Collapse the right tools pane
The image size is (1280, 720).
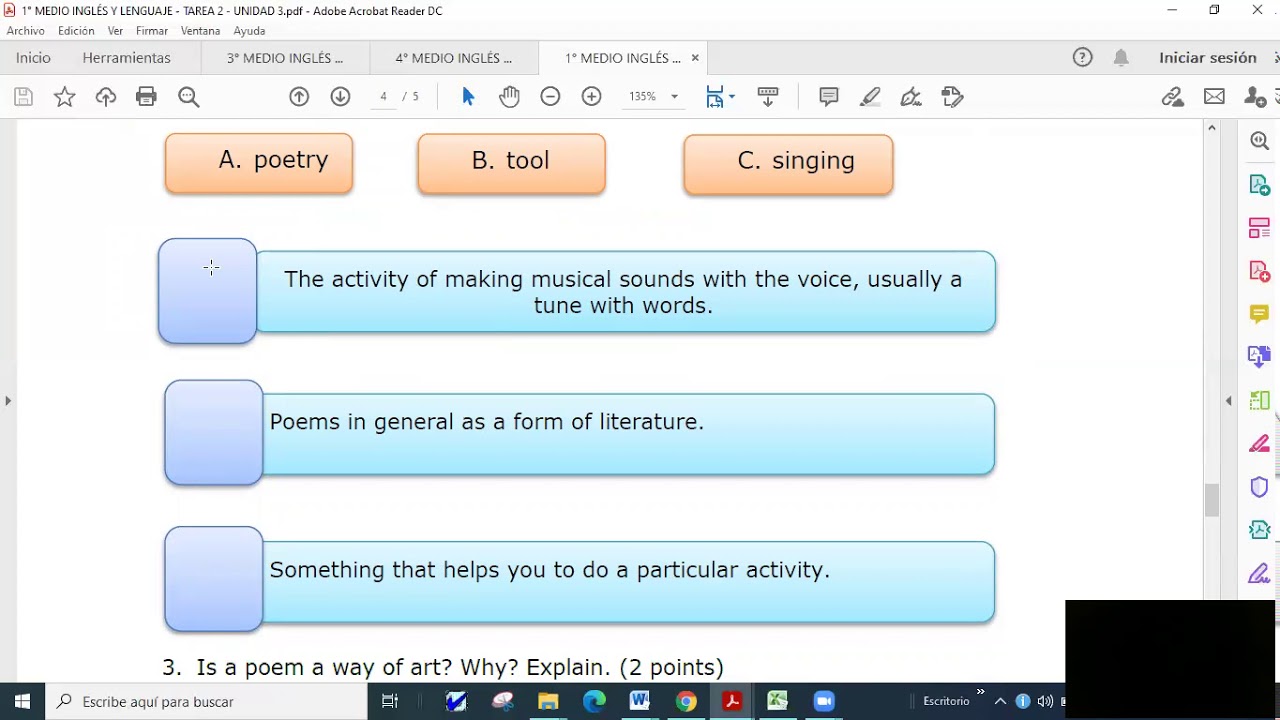(1229, 401)
